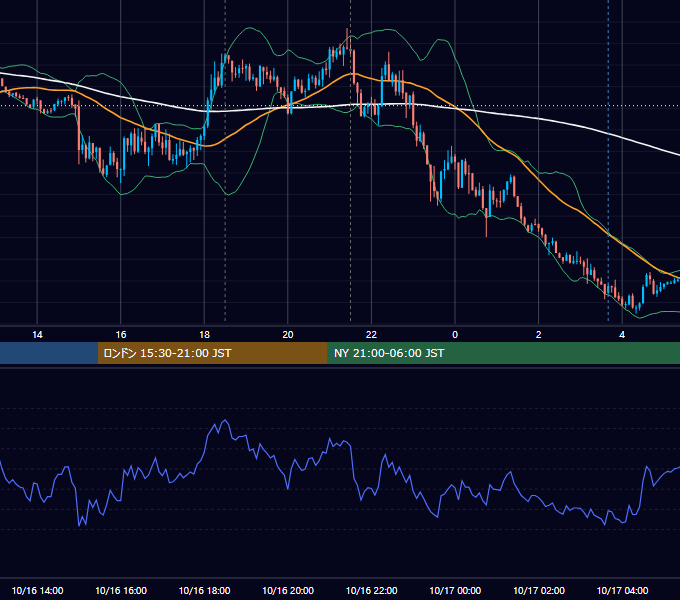Click the hour label 0 on price chart axis
The width and height of the screenshot is (680, 600).
tap(455, 335)
